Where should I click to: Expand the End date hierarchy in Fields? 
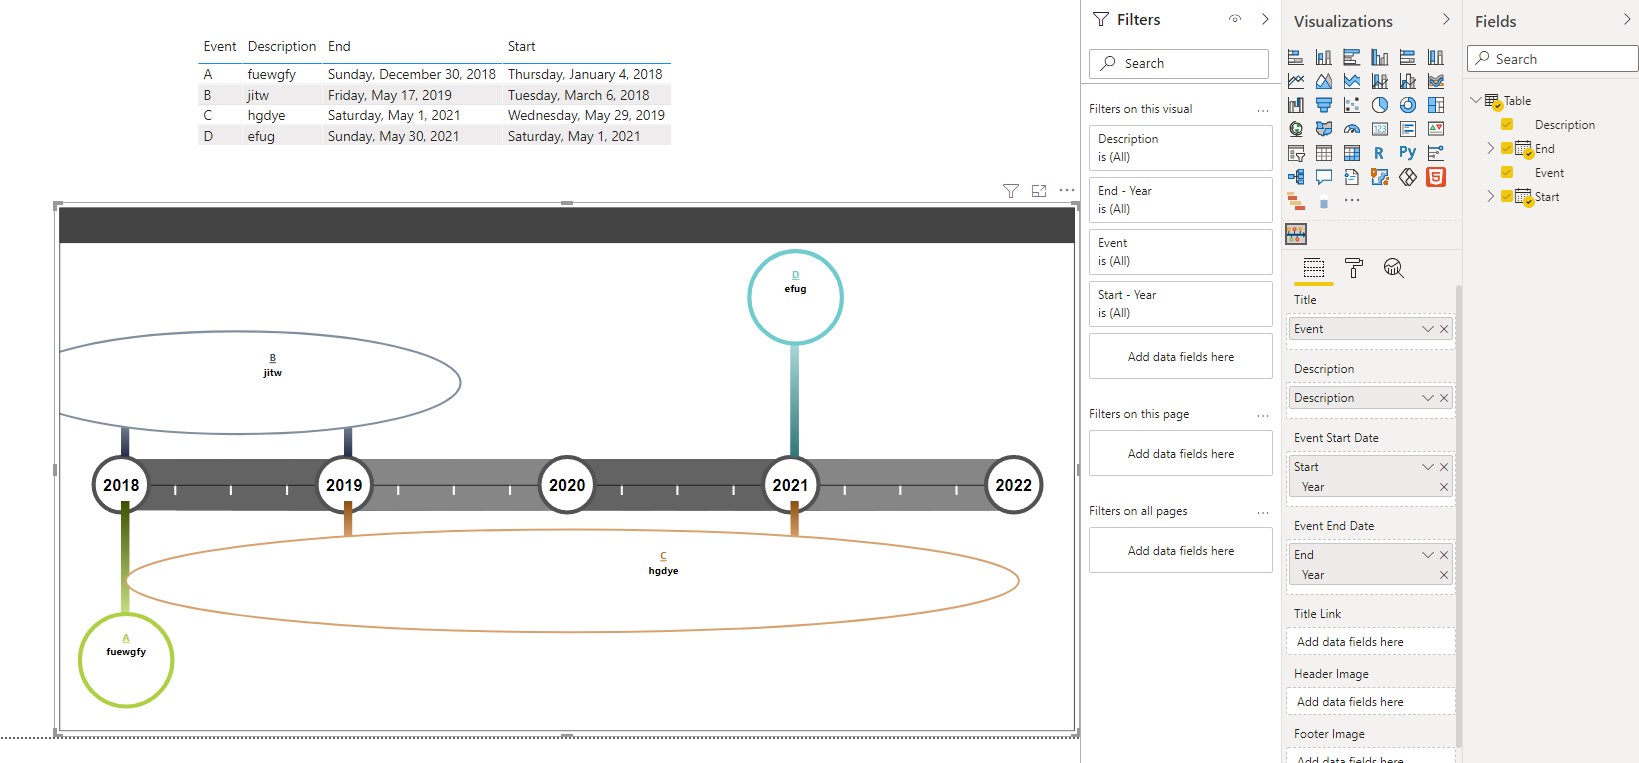click(x=1491, y=148)
